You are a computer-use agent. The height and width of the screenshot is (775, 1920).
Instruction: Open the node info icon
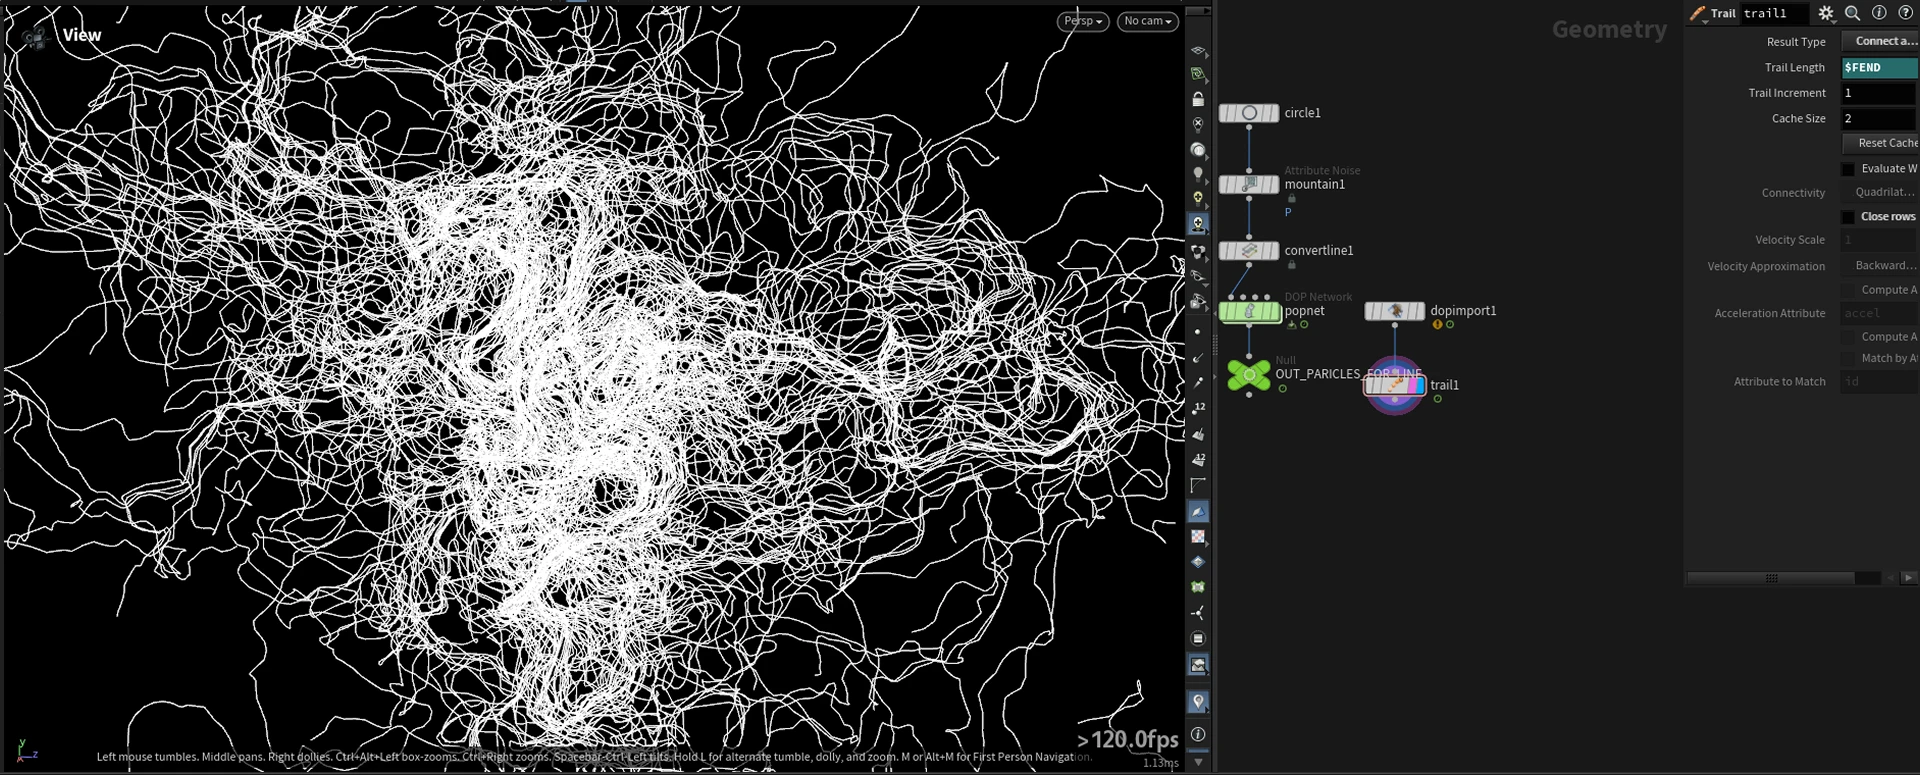tap(1879, 13)
